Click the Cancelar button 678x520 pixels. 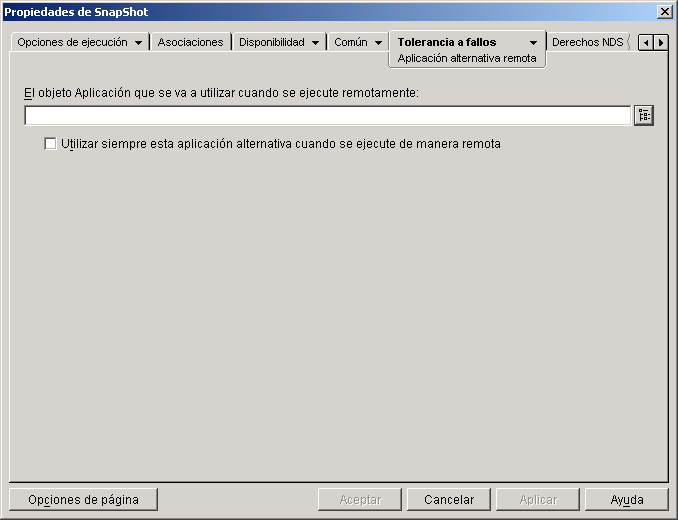(449, 500)
